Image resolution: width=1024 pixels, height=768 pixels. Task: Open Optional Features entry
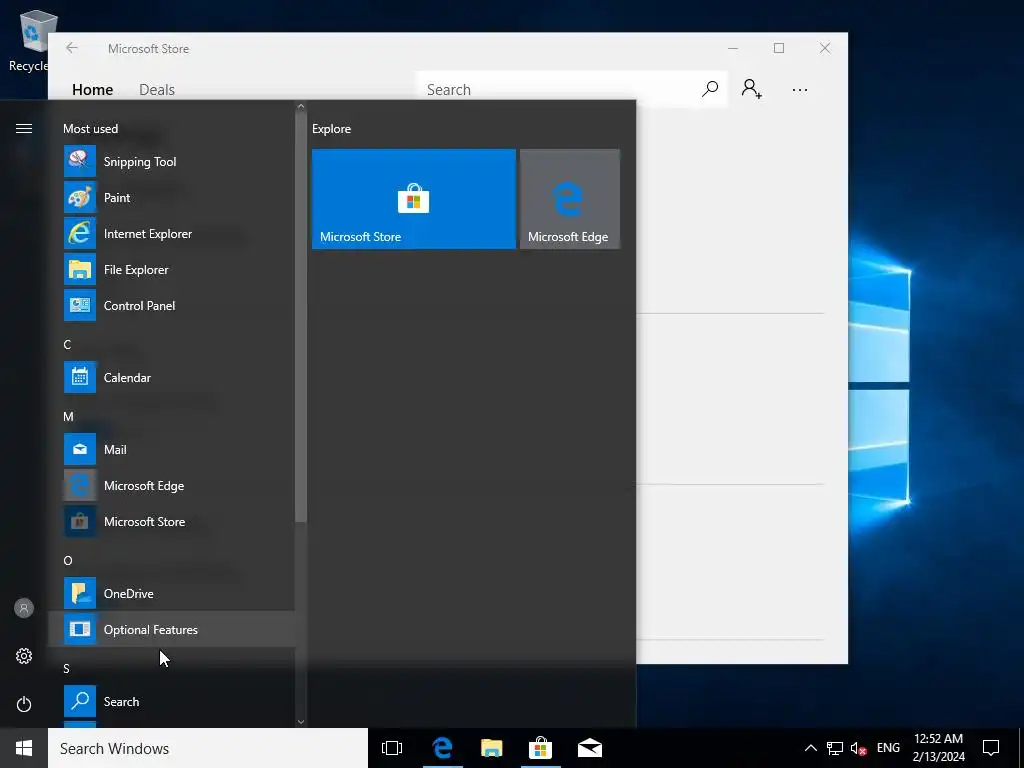pyautogui.click(x=171, y=629)
